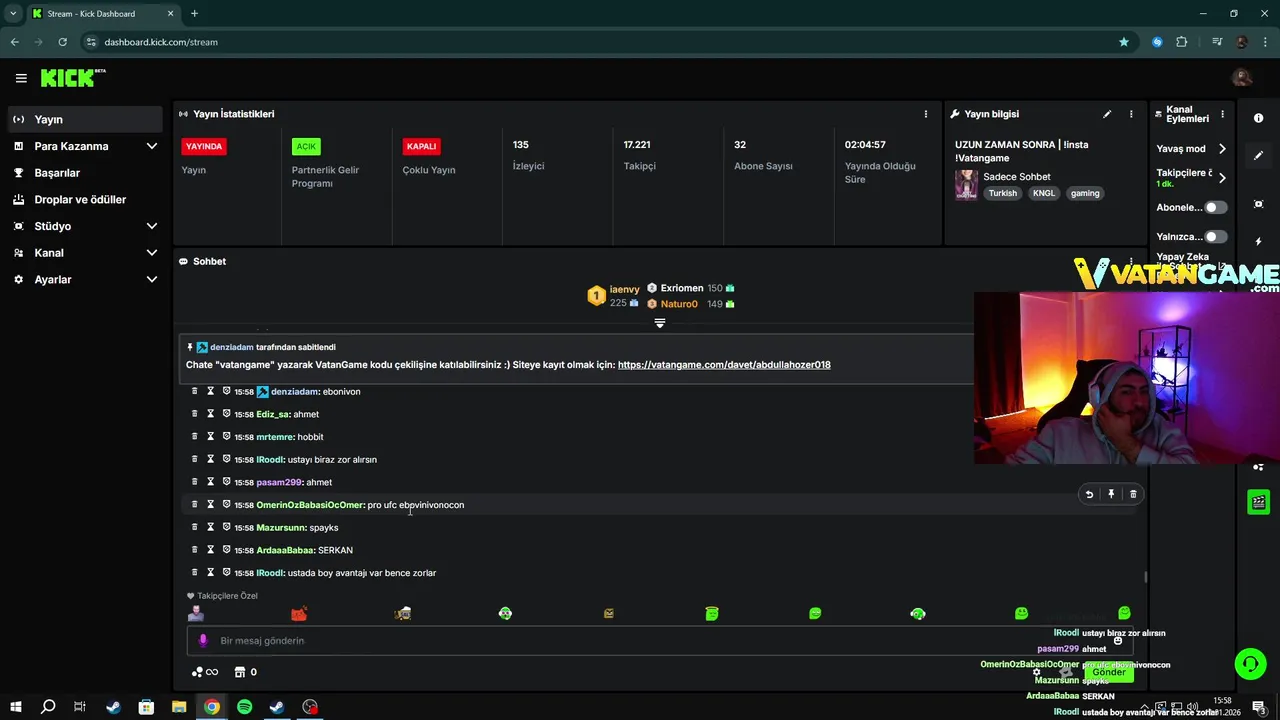This screenshot has width=1280, height=720.
Task: Click the undo icon on the OmerinOzBabasiOcOmer message
Action: pos(1089,494)
